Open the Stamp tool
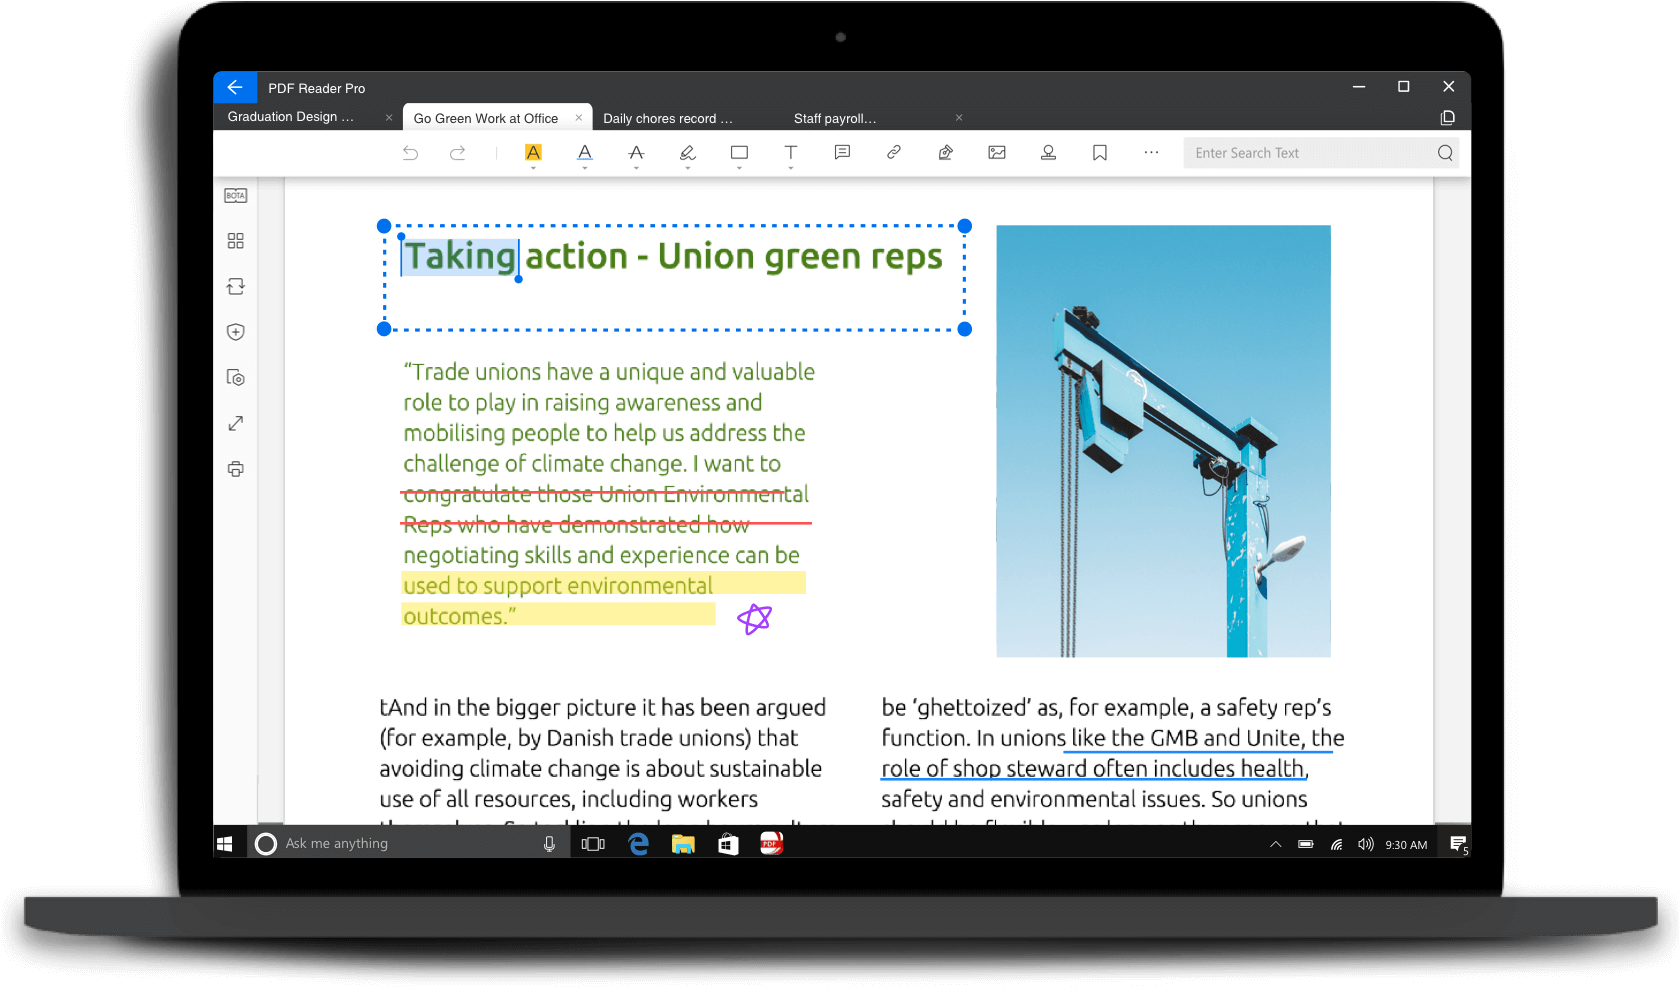Screen dimensions: 1679x987 click(x=1048, y=152)
